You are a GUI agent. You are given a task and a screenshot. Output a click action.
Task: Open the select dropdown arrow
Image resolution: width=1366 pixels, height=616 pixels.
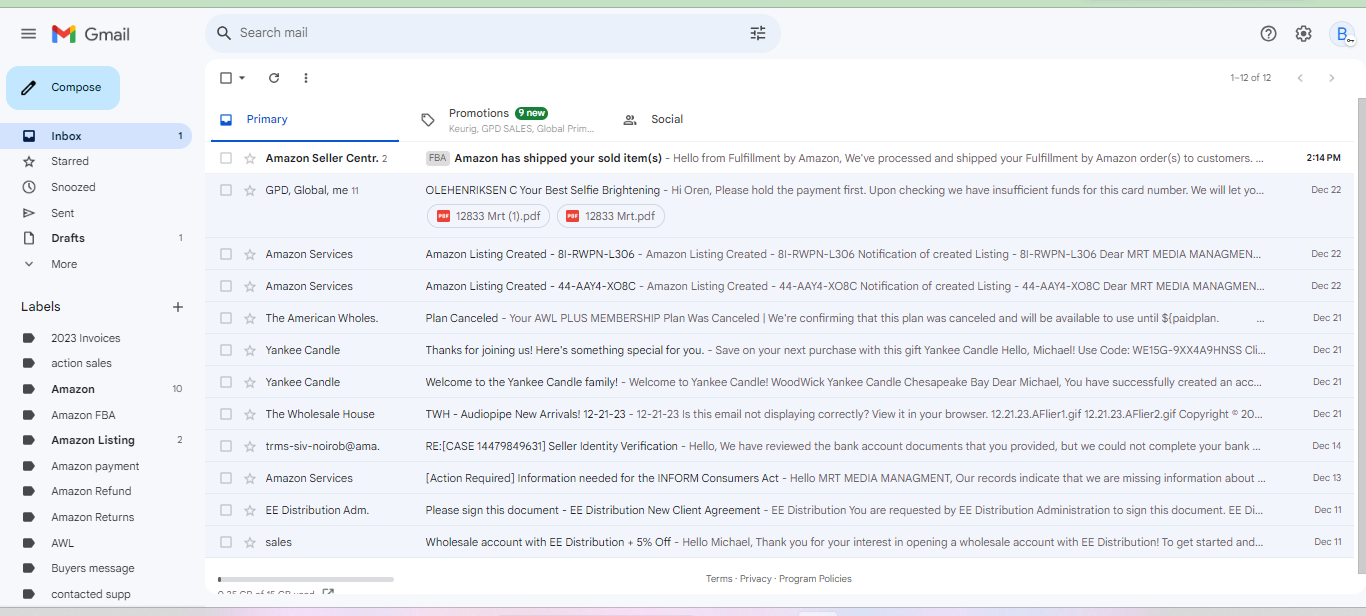point(242,78)
